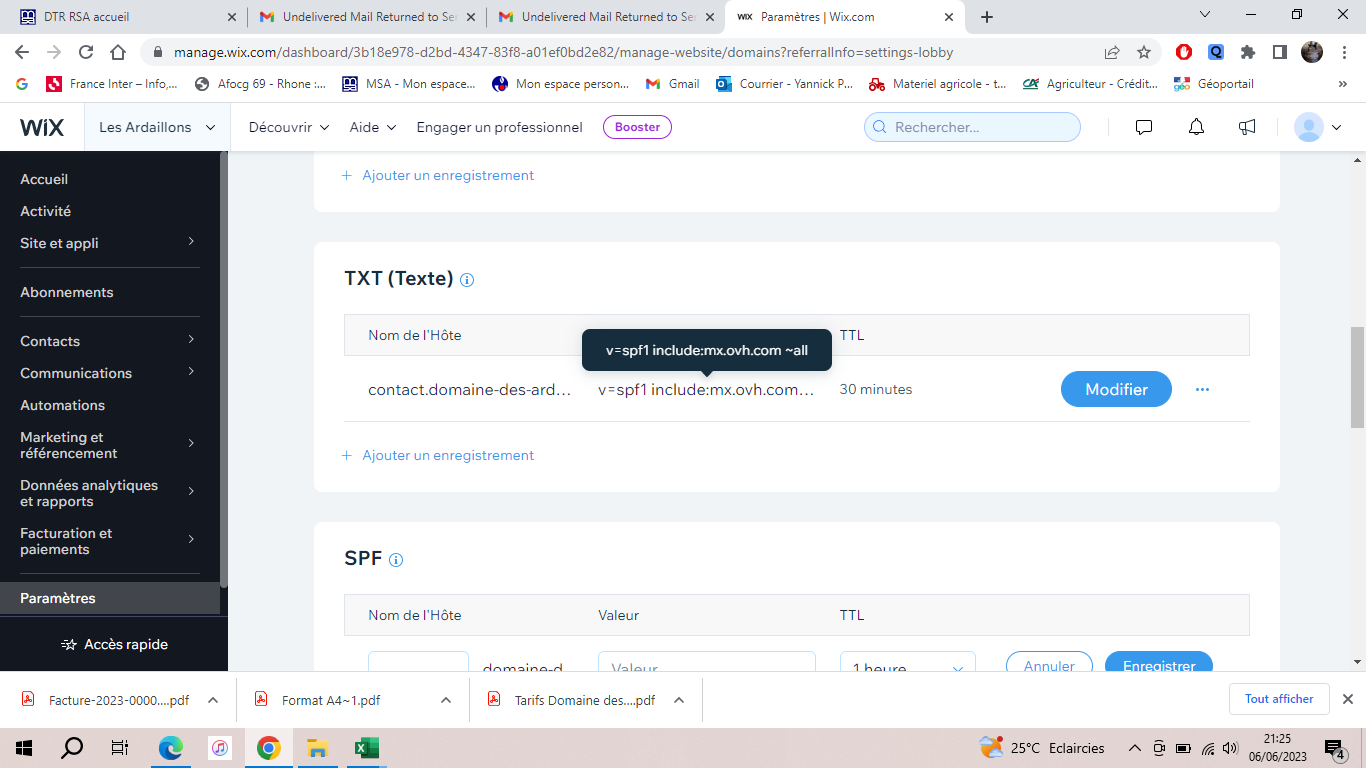Click Annuler in the SPF section
Image resolution: width=1366 pixels, height=768 pixels.
click(1050, 662)
